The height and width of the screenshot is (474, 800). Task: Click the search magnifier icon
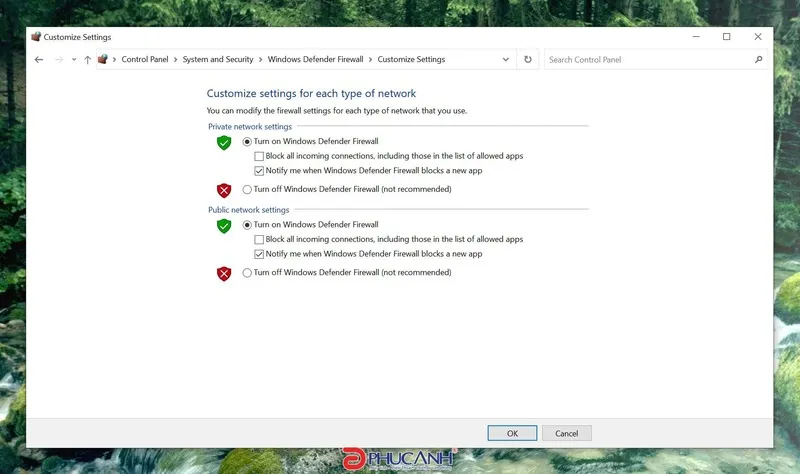click(x=759, y=60)
